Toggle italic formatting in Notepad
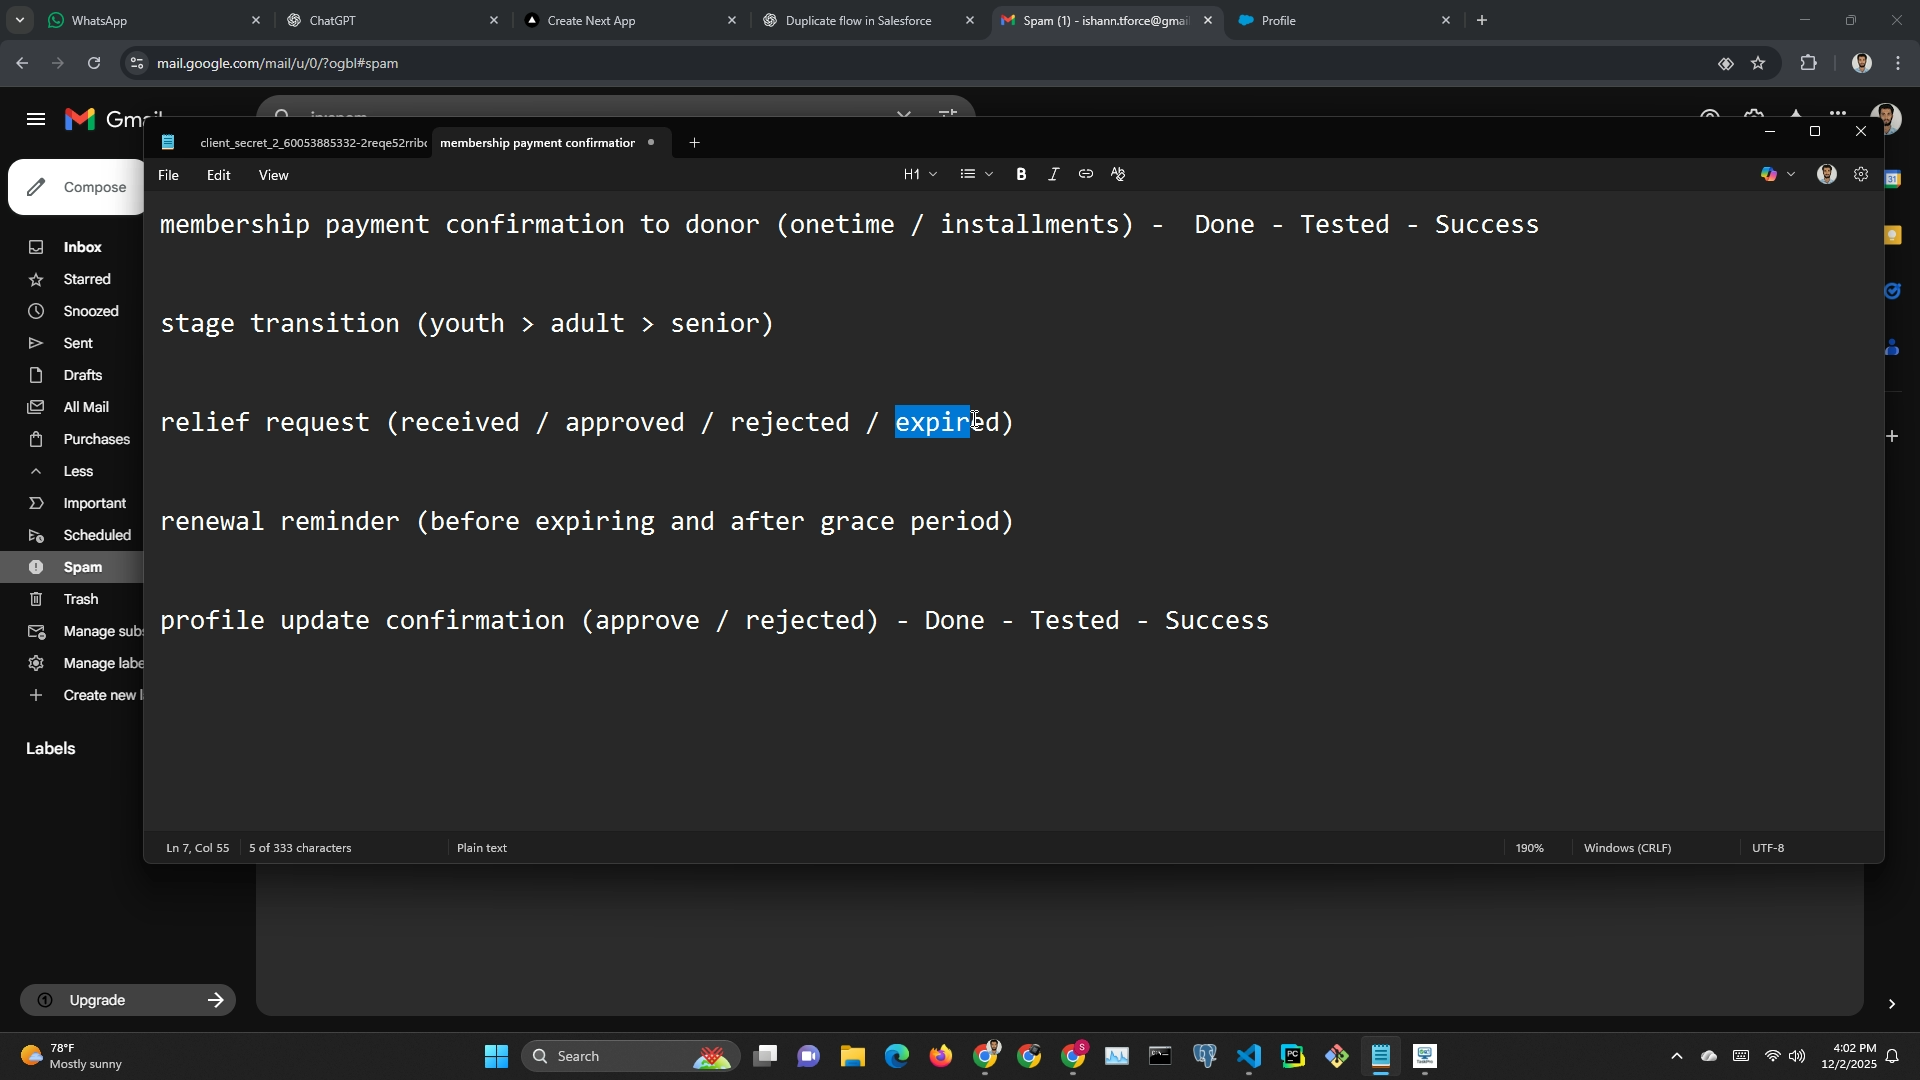 point(1053,175)
